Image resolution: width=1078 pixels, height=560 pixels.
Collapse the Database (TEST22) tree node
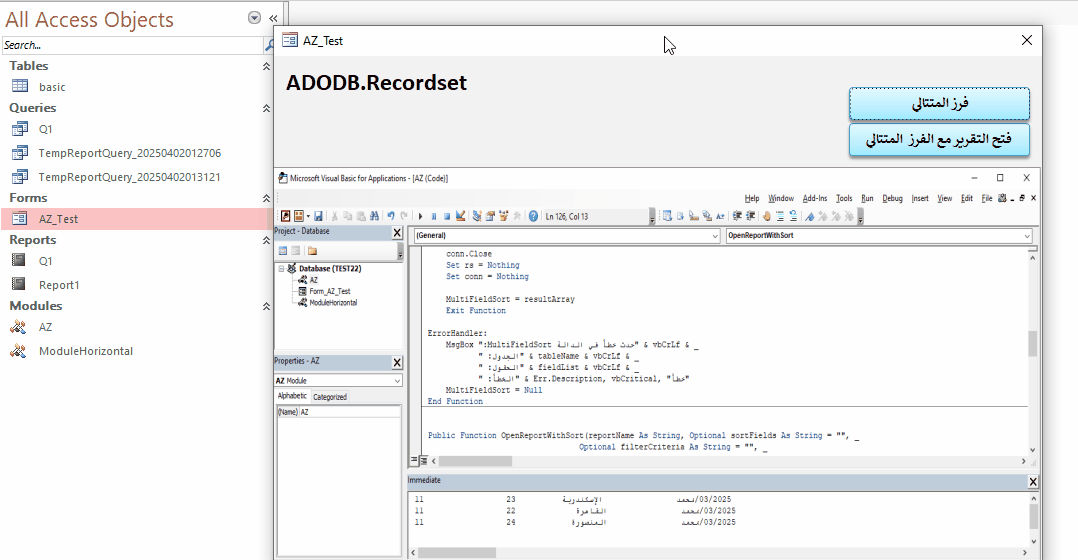click(281, 269)
